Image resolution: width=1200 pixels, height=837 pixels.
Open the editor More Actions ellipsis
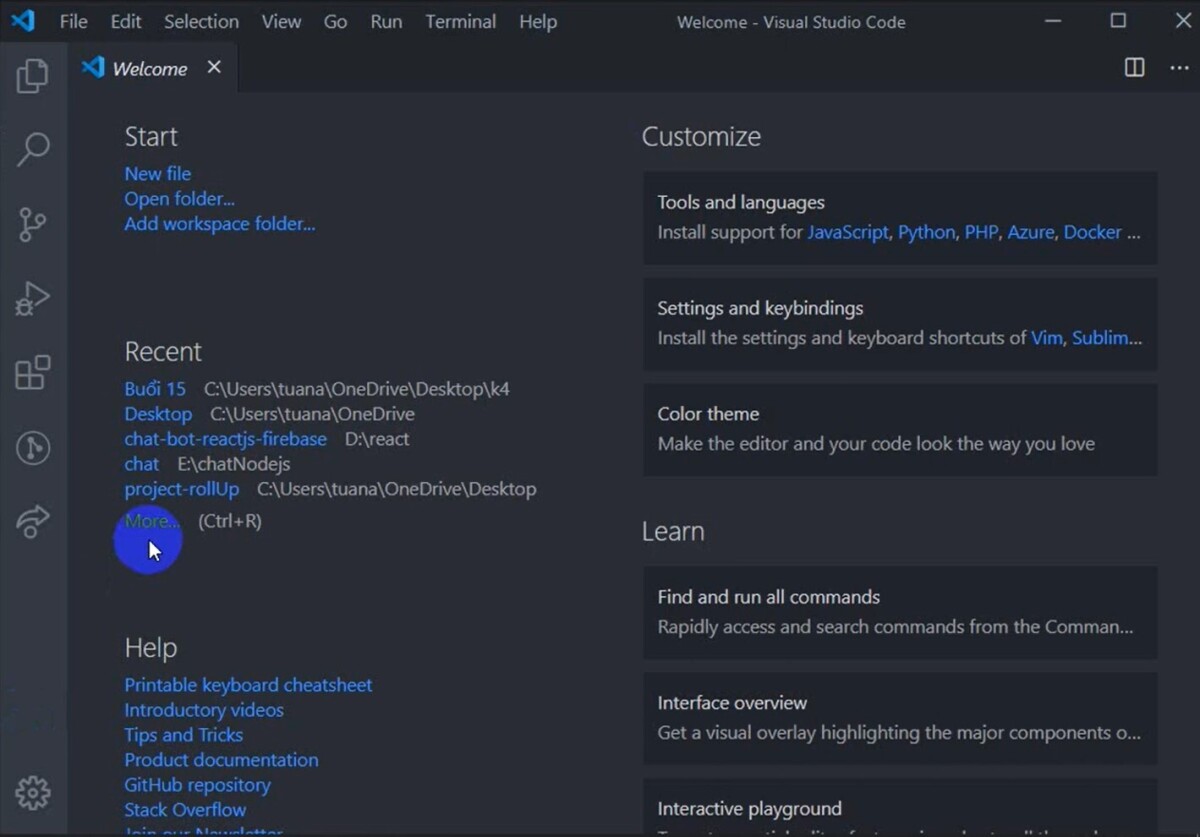pyautogui.click(x=1180, y=68)
